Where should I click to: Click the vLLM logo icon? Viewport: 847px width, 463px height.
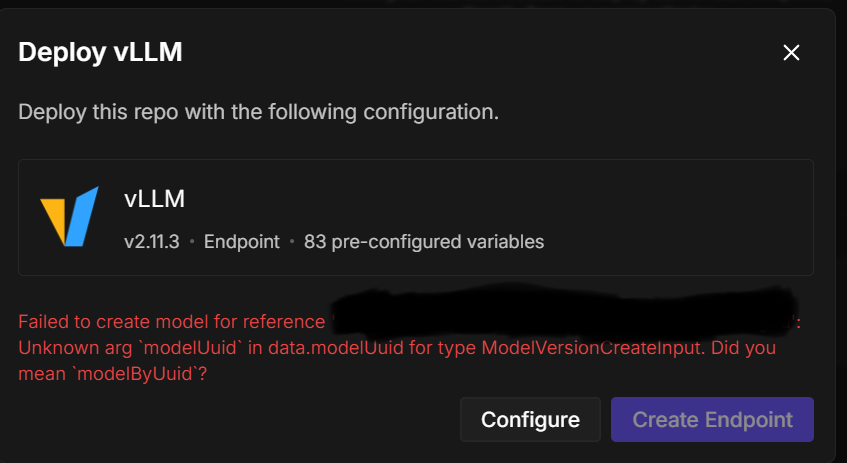69,216
